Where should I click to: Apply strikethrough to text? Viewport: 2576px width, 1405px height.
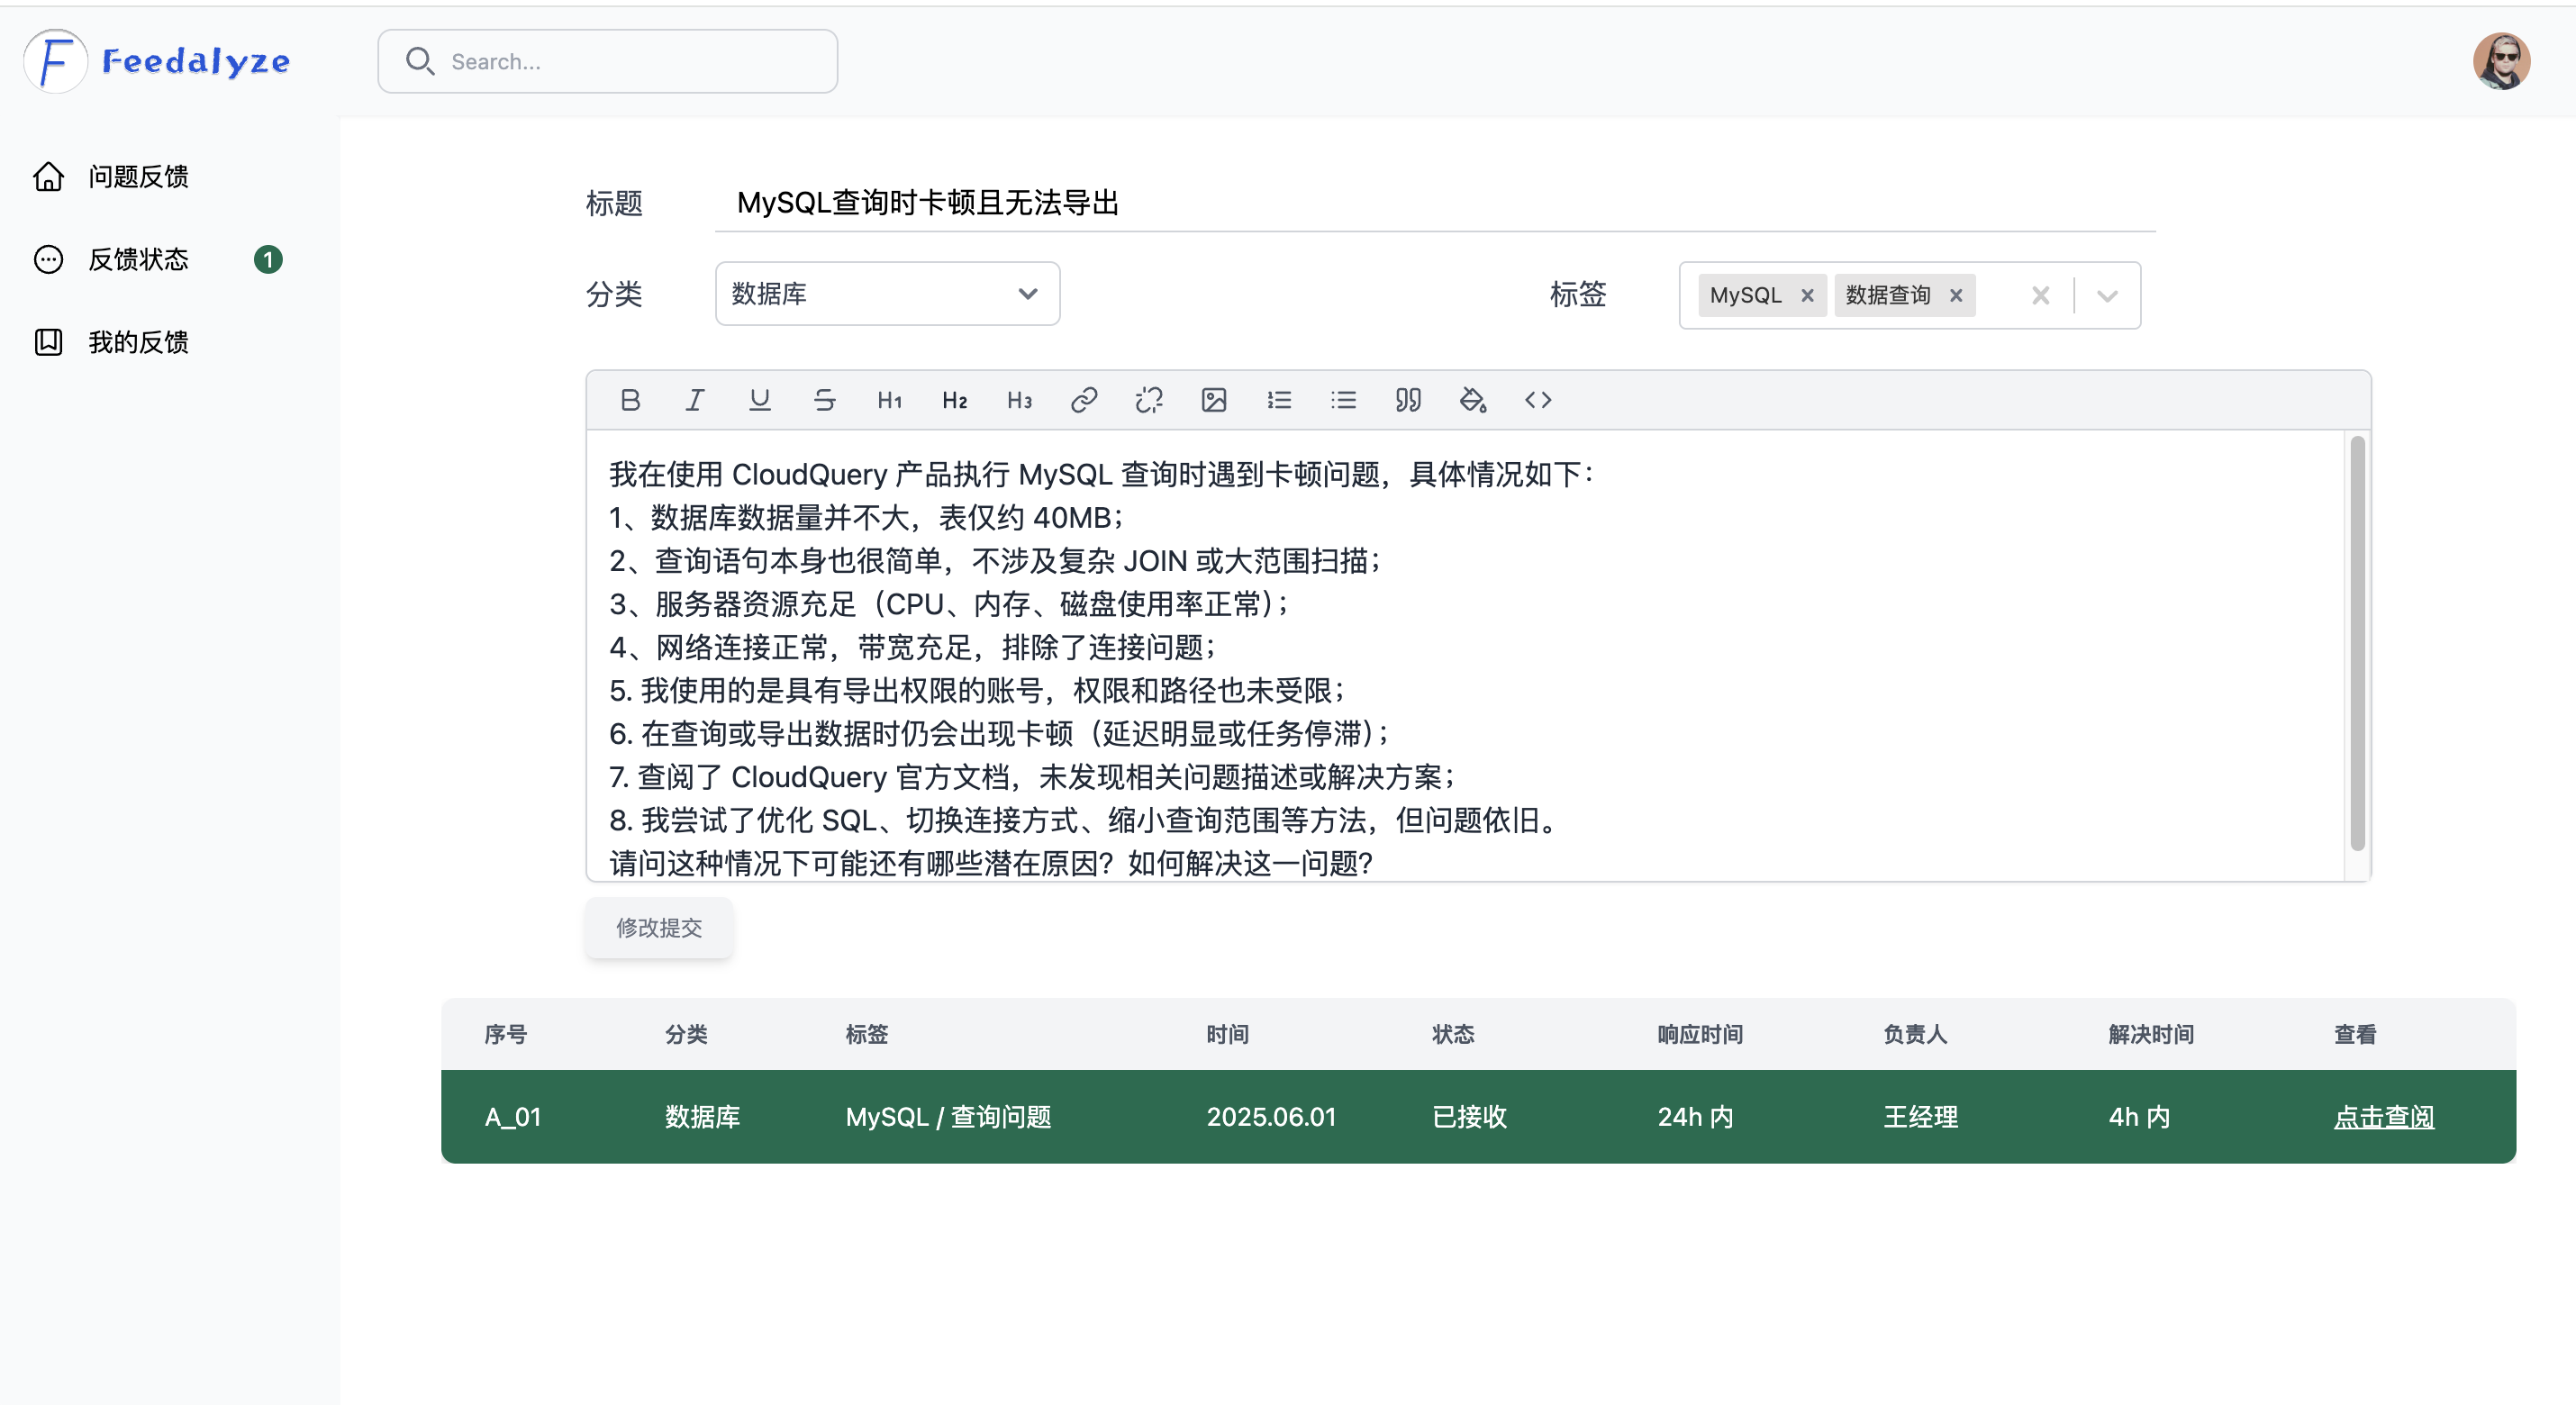[x=824, y=400]
